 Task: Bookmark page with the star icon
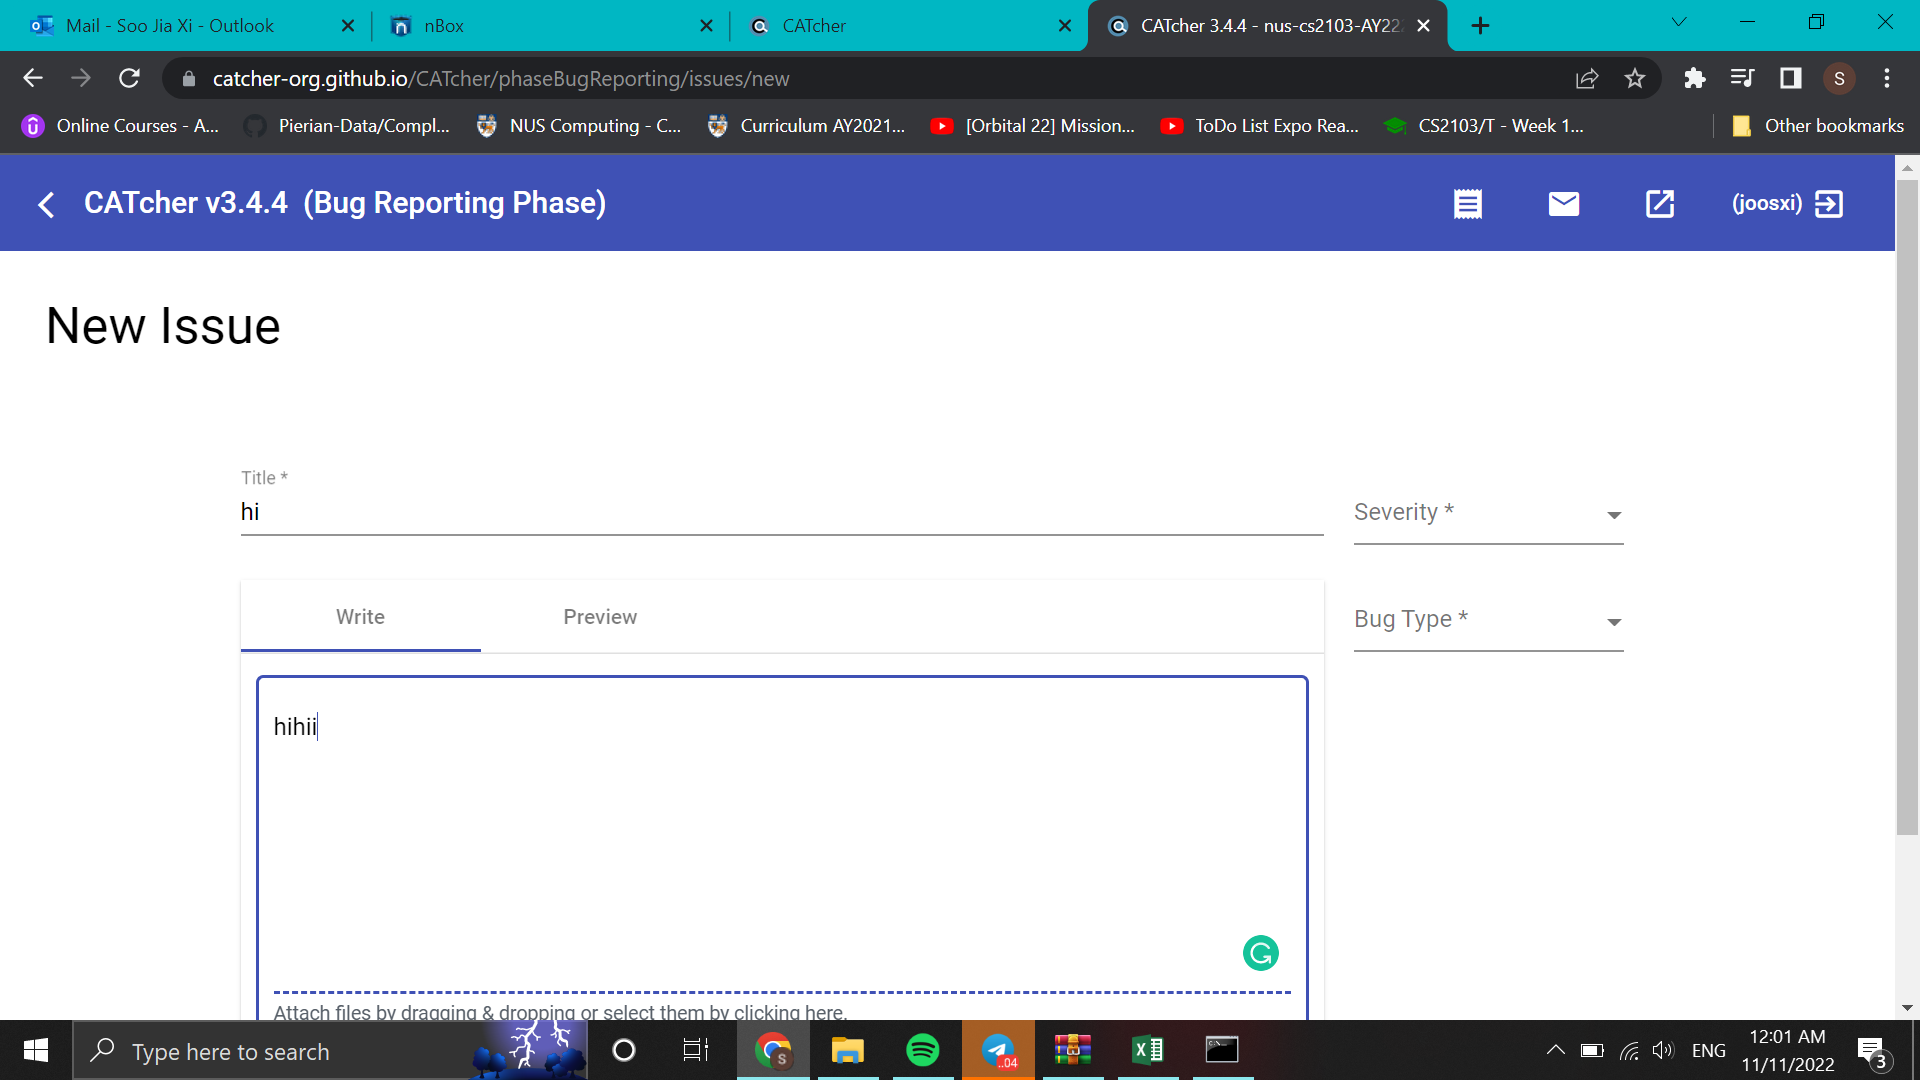point(1635,79)
